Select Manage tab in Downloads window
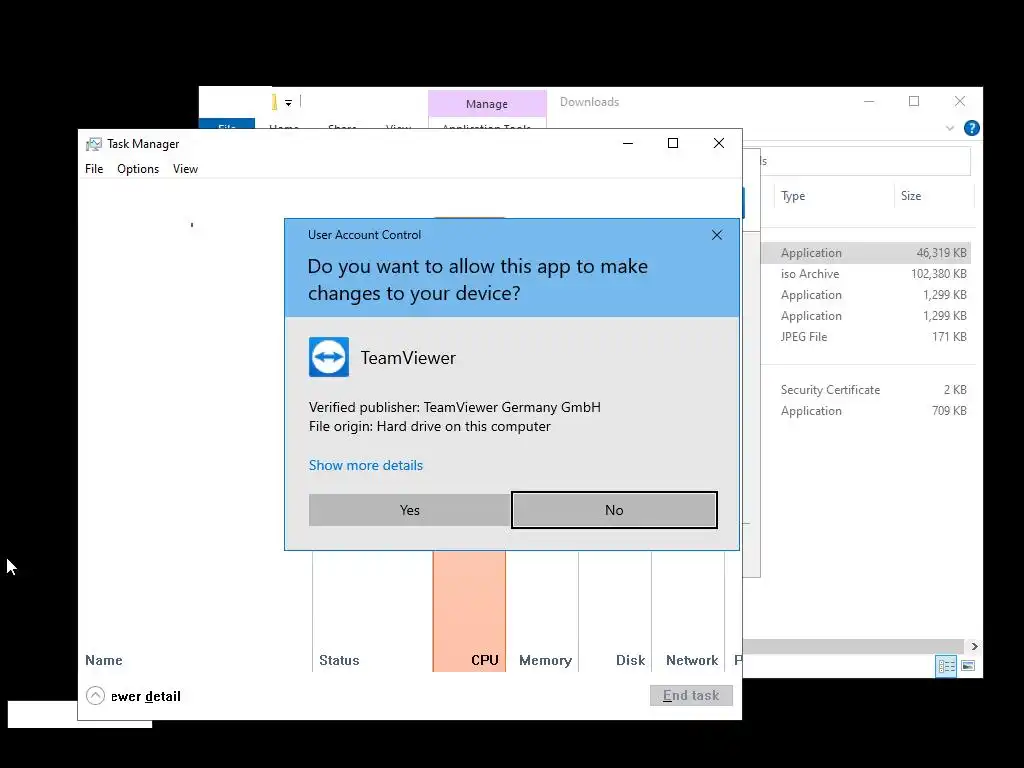1024x768 pixels. click(487, 104)
